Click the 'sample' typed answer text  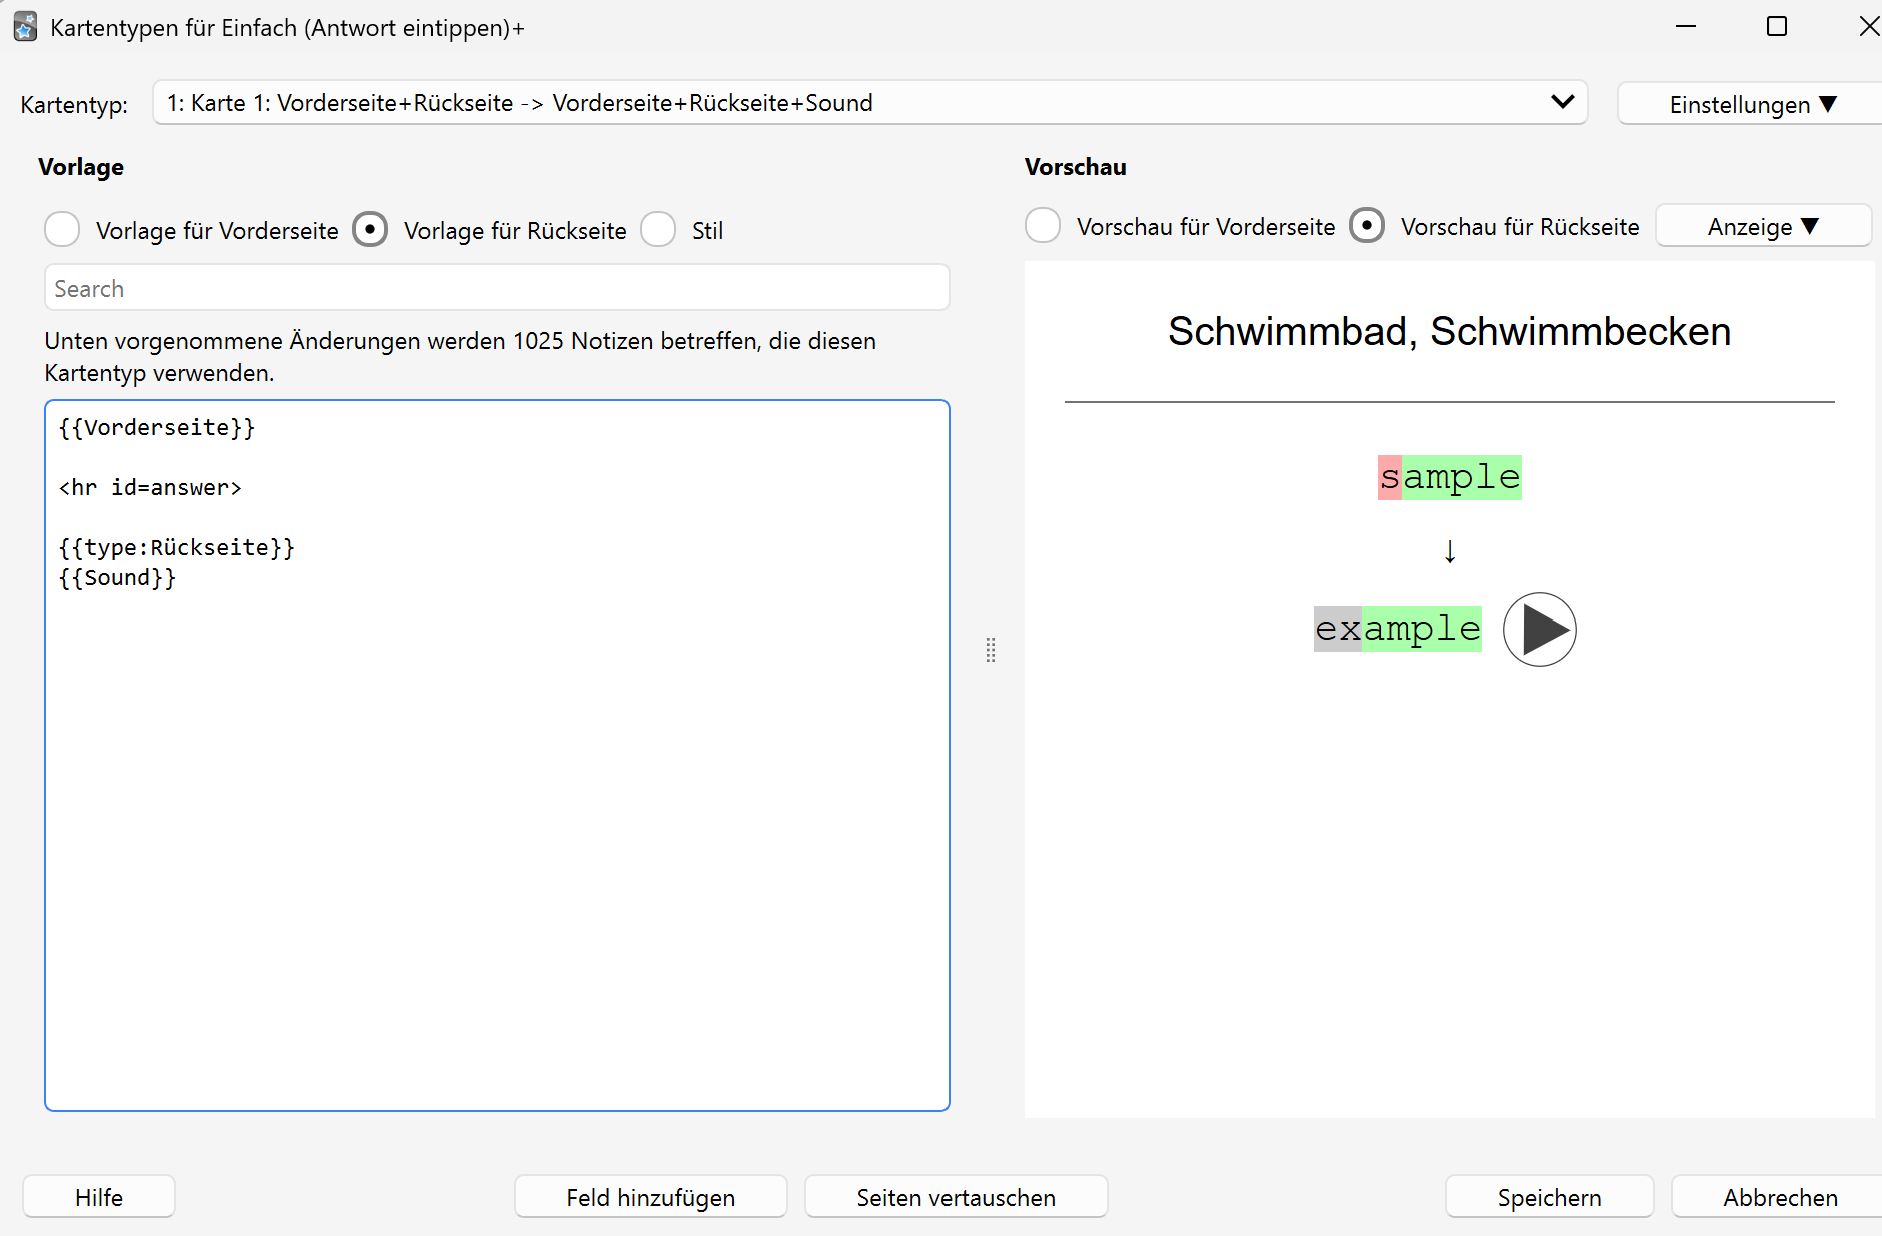(1450, 477)
